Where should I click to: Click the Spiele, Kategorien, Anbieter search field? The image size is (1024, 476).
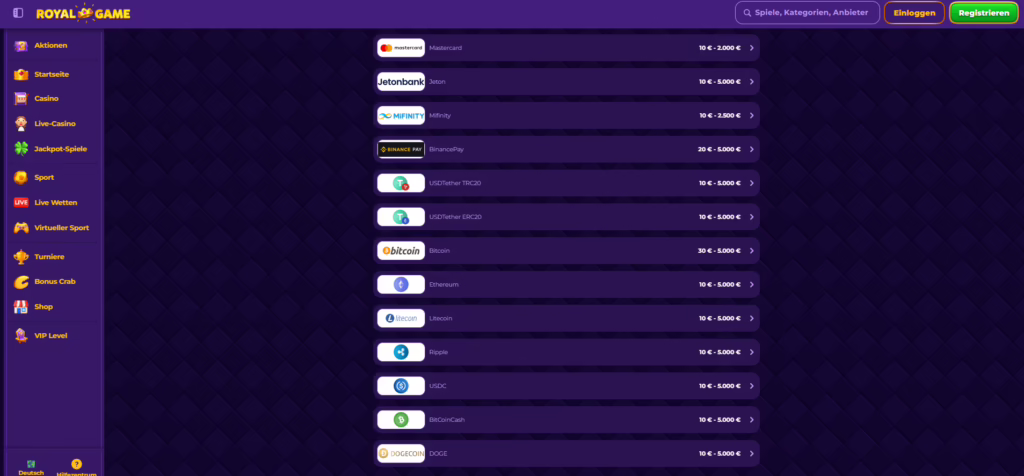(x=807, y=12)
